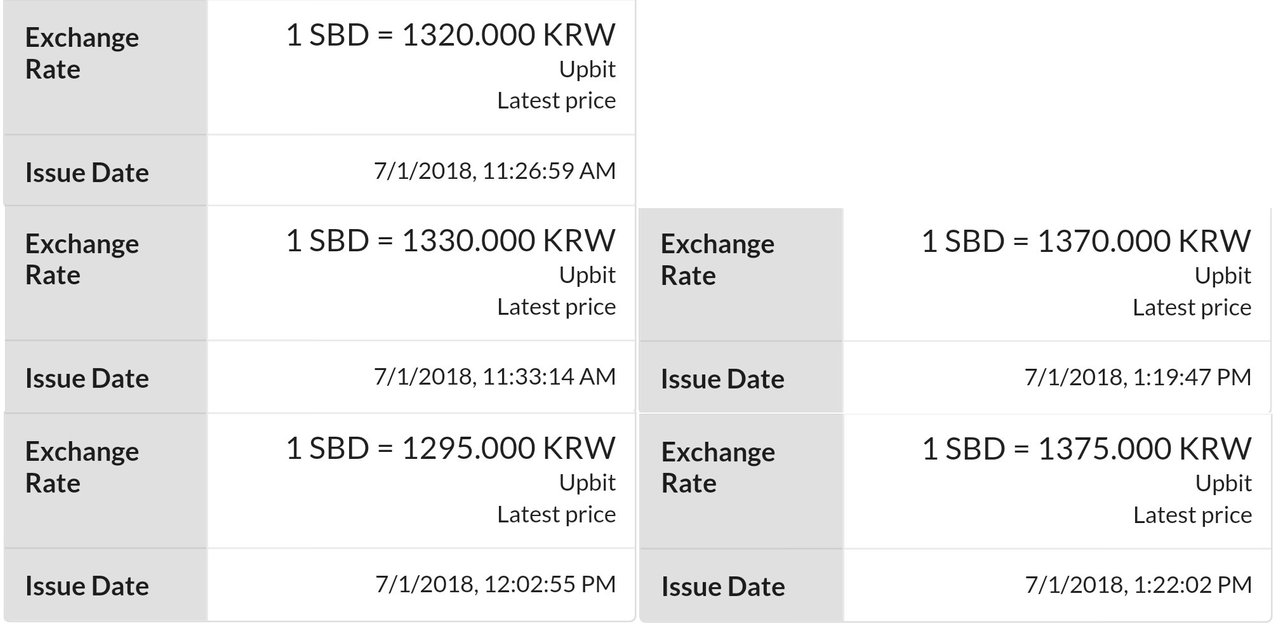Image resolution: width=1280 pixels, height=627 pixels.
Task: Click the 1 SBD = 1320.000 KRW rate
Action: pos(451,35)
